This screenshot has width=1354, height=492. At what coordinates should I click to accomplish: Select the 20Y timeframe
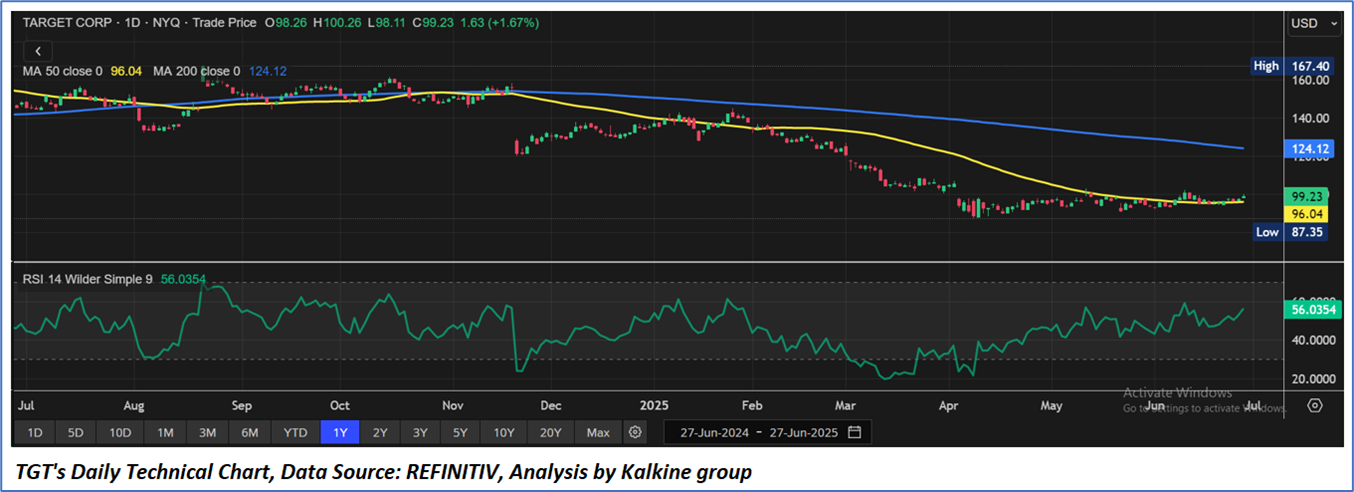point(550,433)
